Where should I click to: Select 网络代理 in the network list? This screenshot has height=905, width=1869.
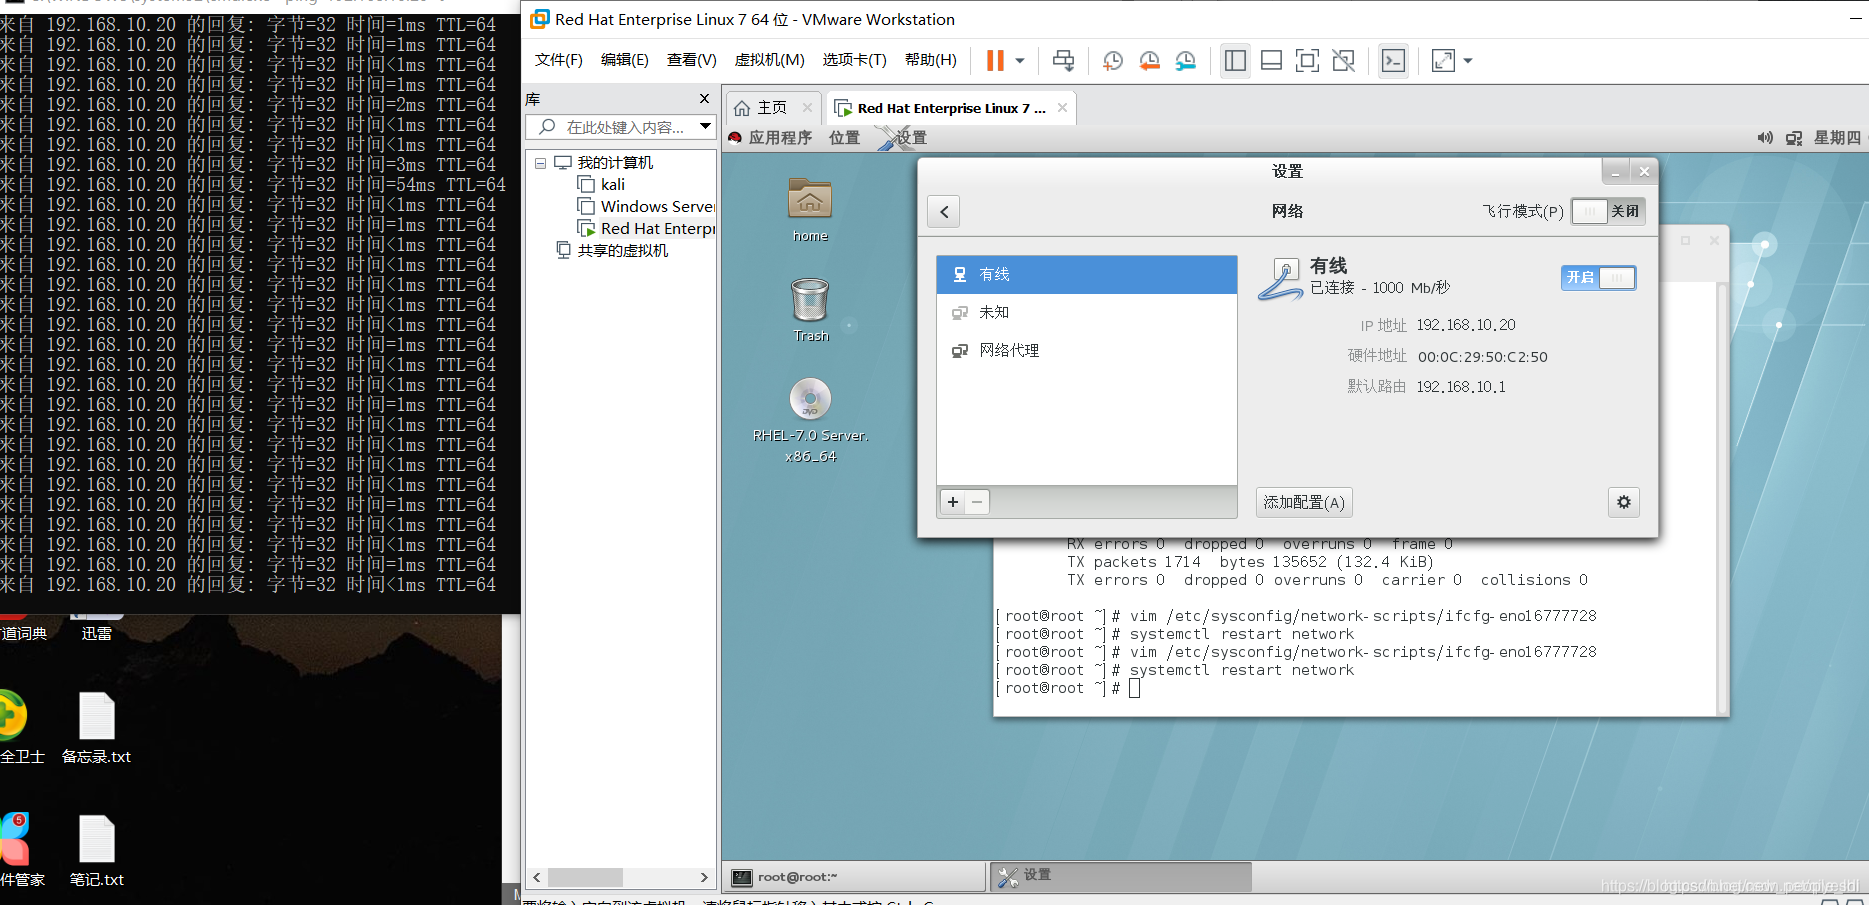[1087, 351]
